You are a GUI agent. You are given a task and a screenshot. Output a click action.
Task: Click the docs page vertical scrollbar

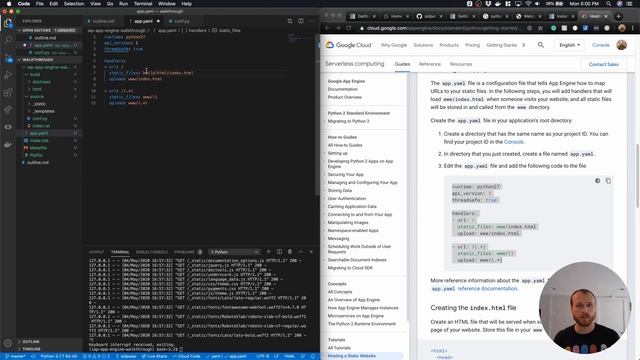tap(637, 176)
